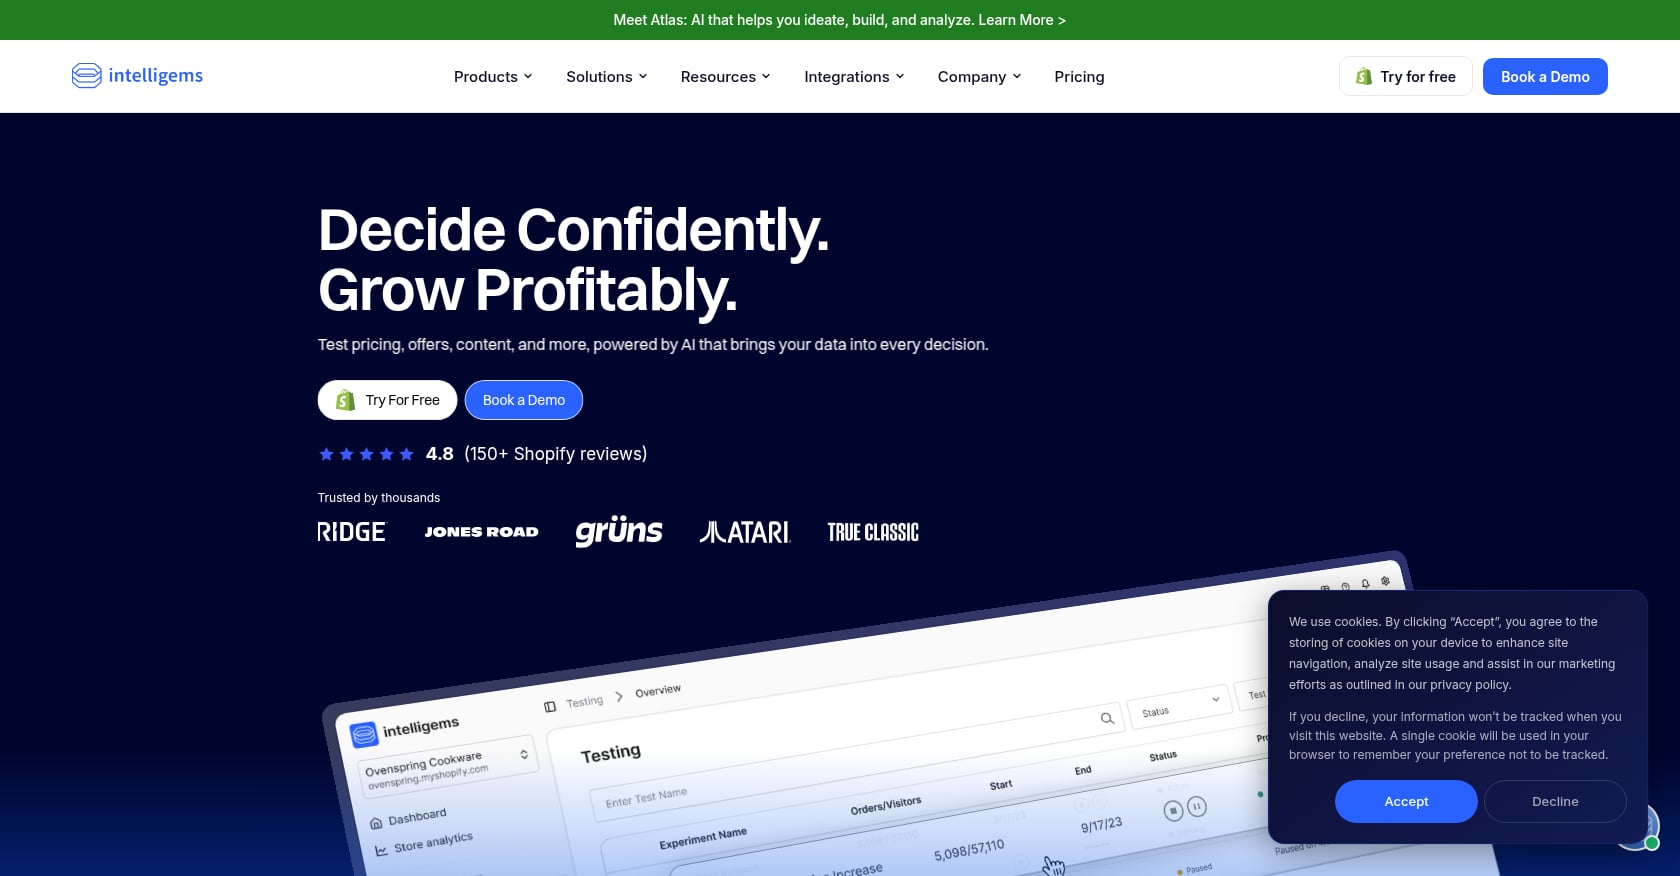1680x876 pixels.
Task: Click the "Test pricing, offers, content" subtitle
Action: pos(653,344)
